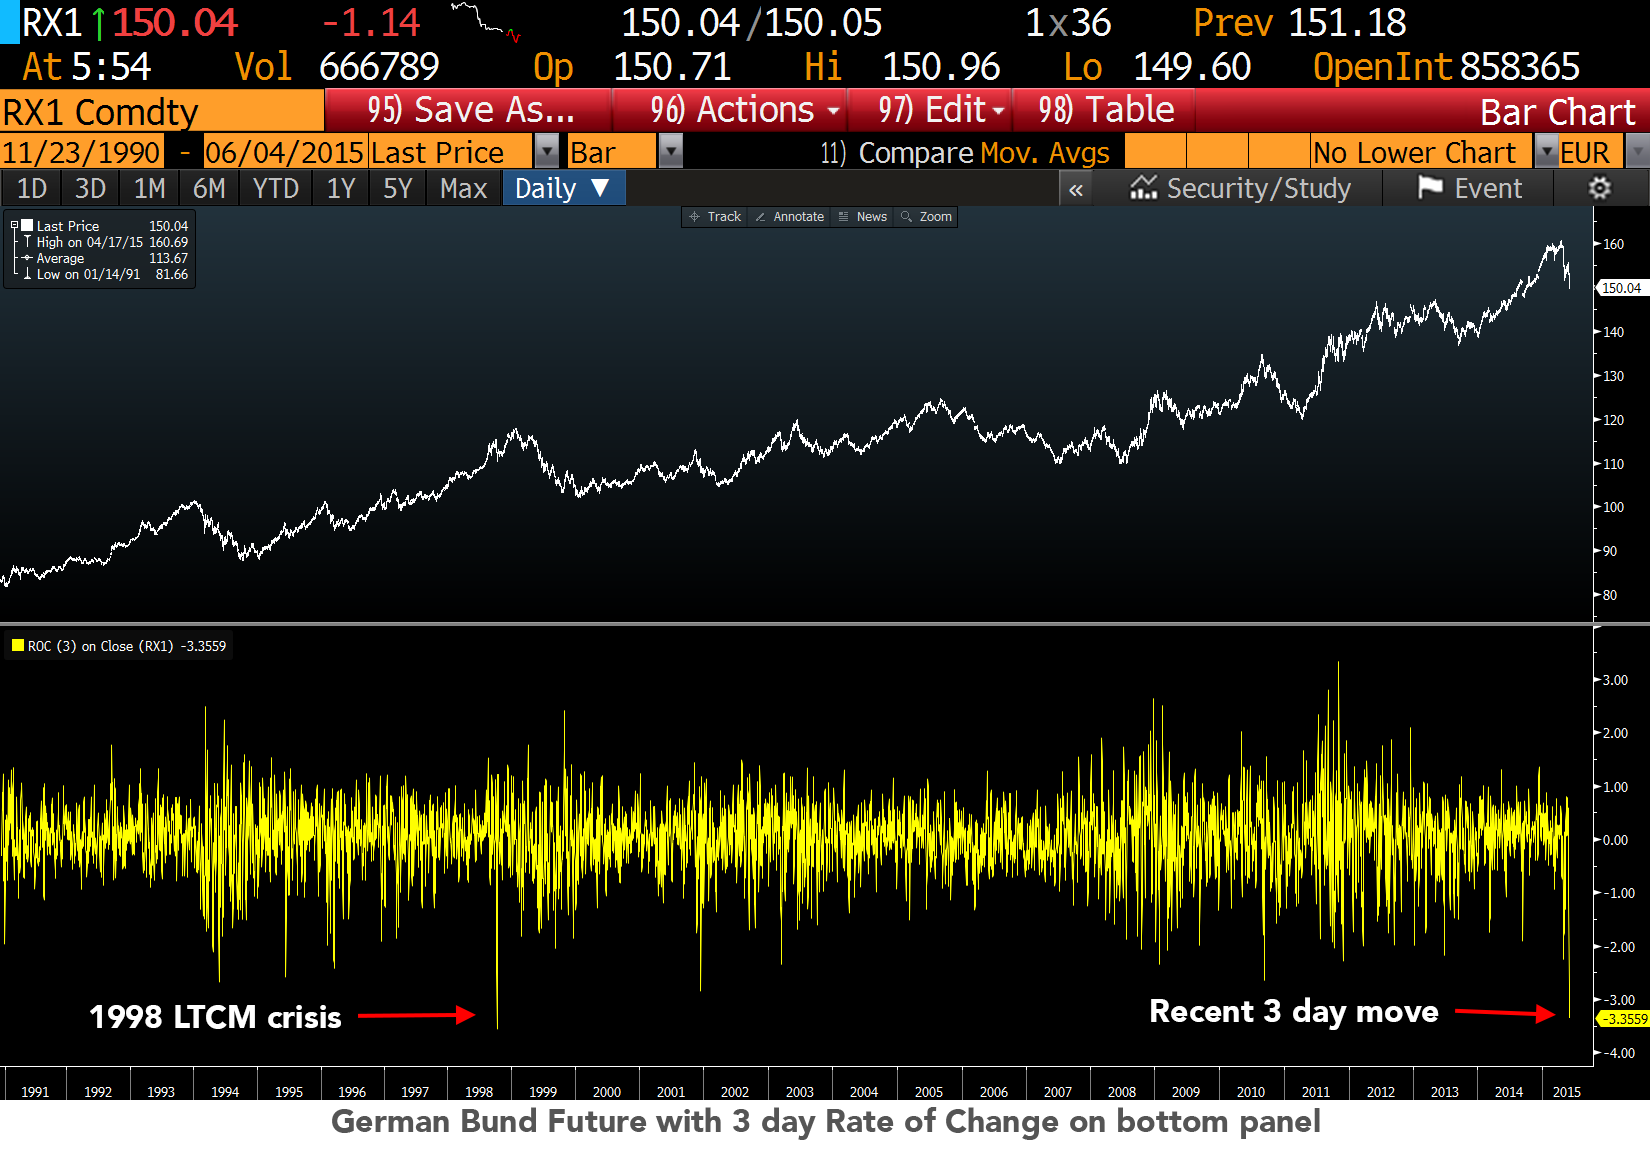Open the Bar chart type dropdown
Viewport: 1650px width, 1150px height.
[x=671, y=152]
